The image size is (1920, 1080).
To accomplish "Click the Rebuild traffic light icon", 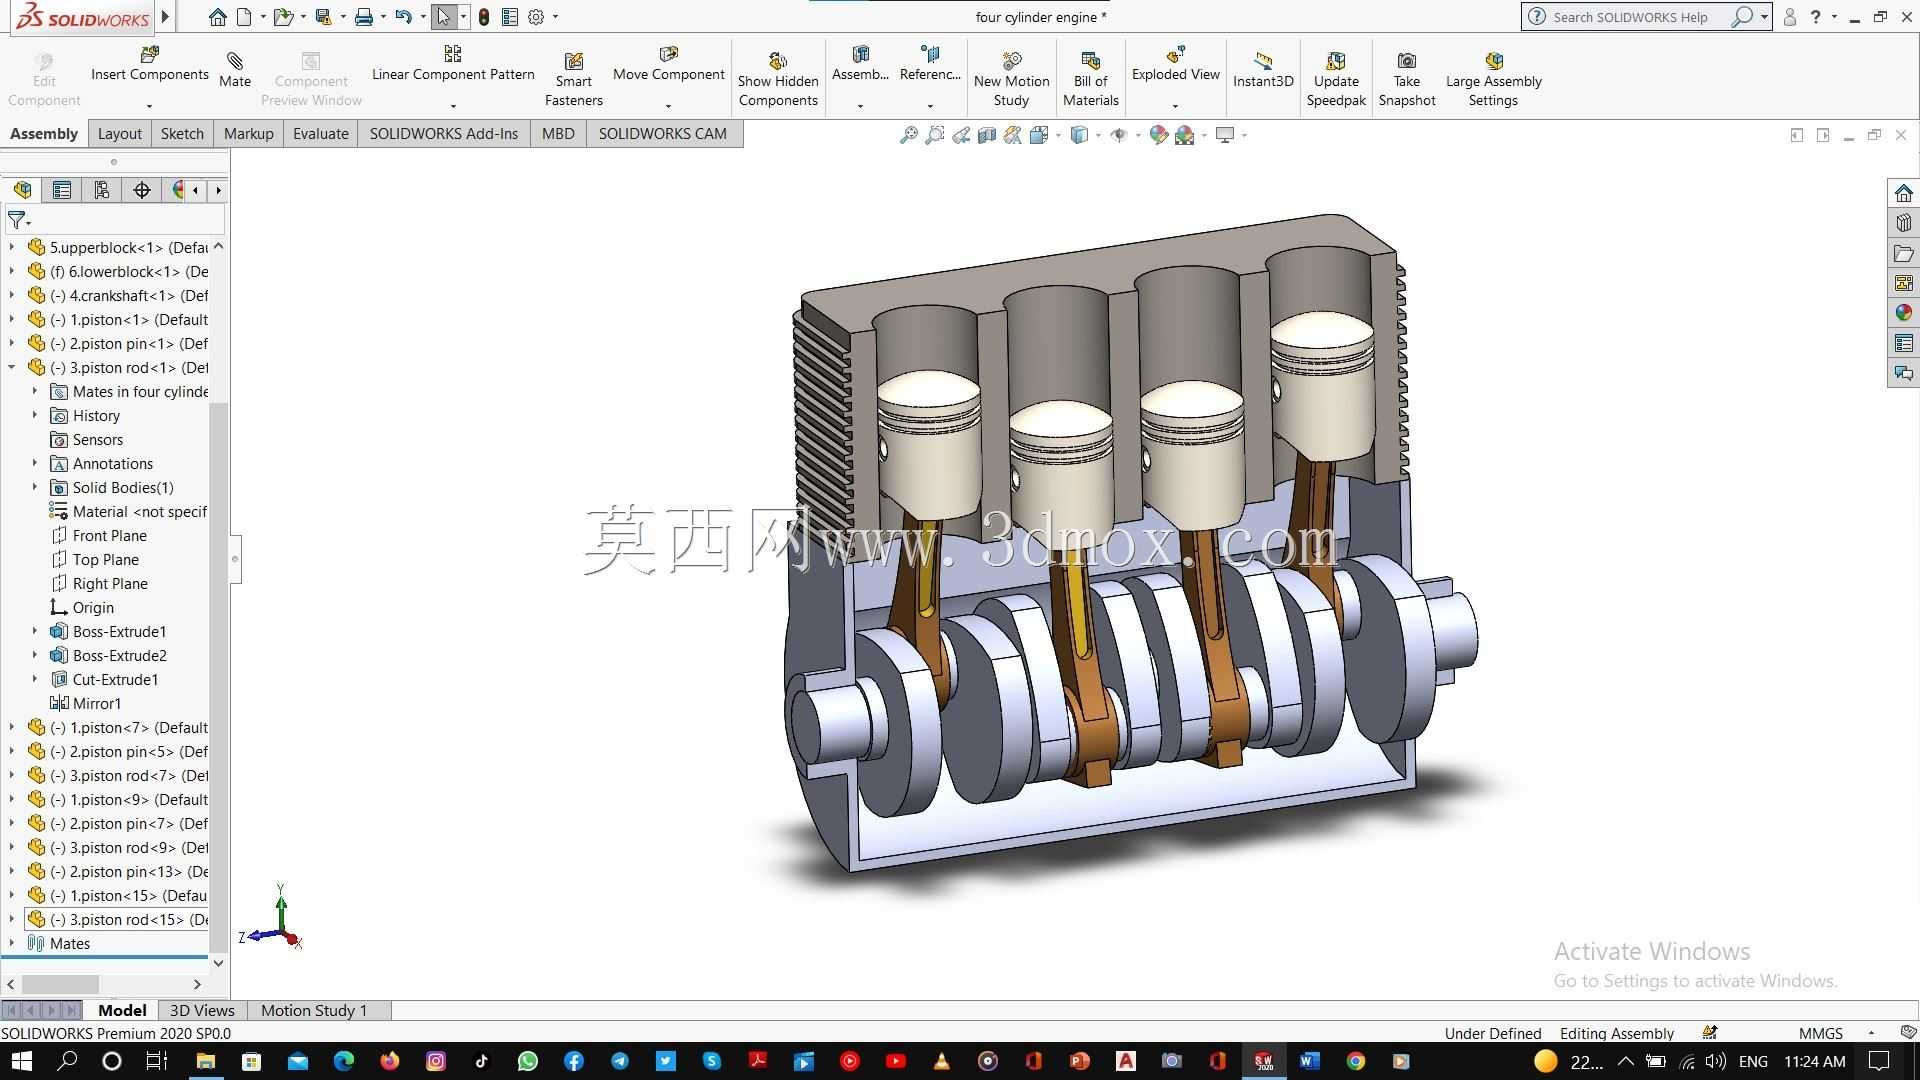I will pos(484,17).
